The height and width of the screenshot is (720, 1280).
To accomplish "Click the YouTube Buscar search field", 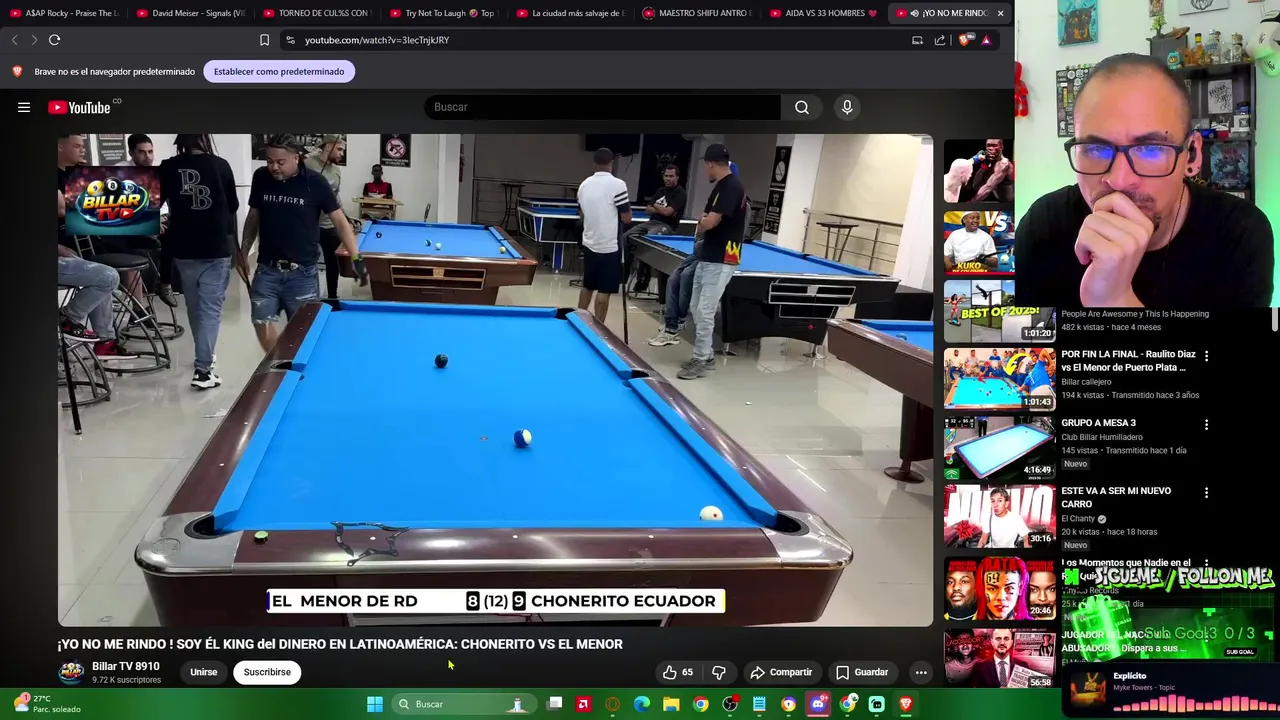I will tap(603, 107).
